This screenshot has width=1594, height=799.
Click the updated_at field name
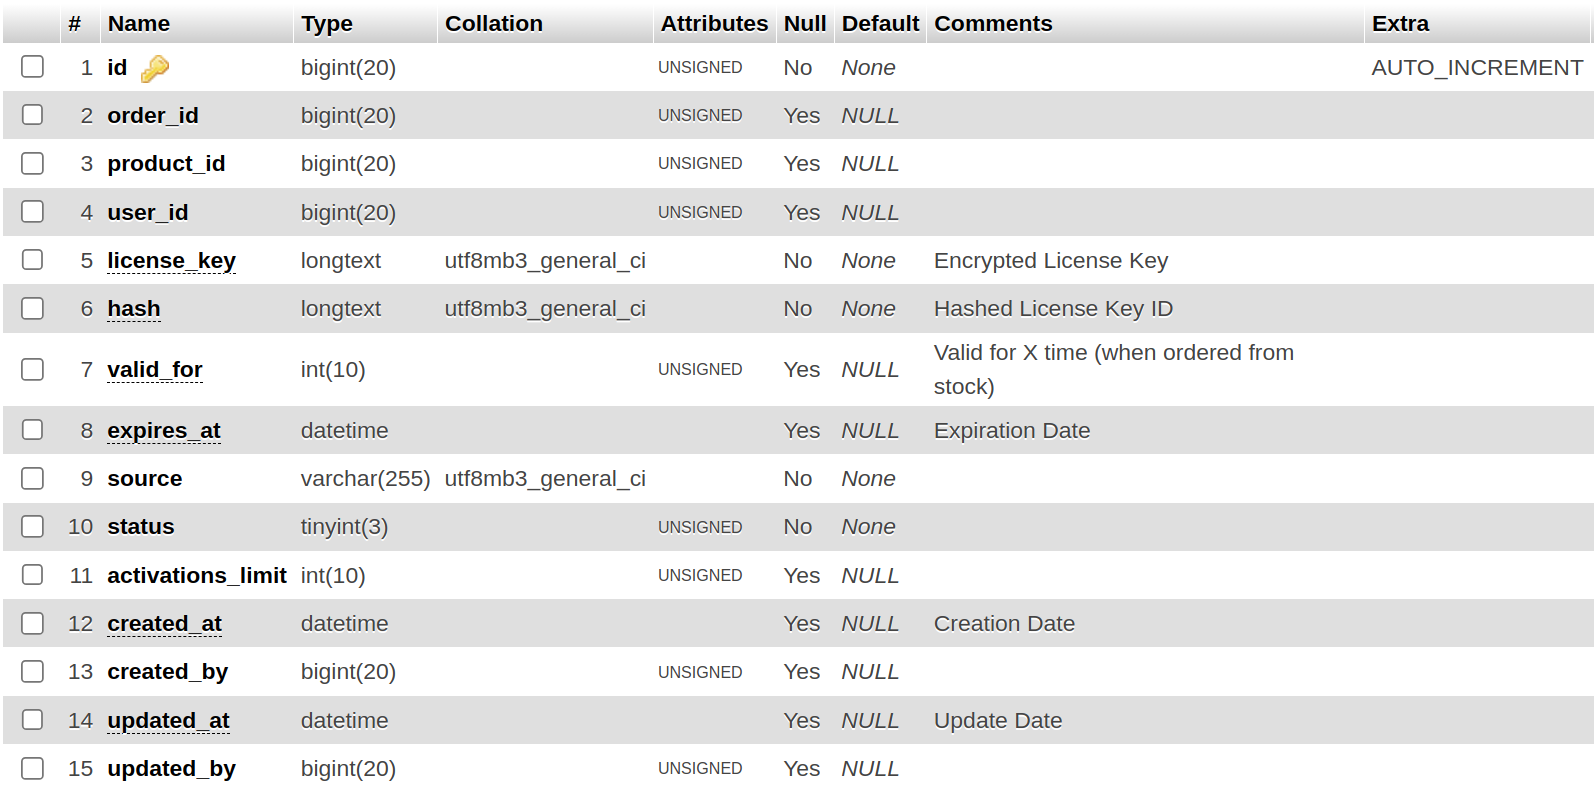168,721
